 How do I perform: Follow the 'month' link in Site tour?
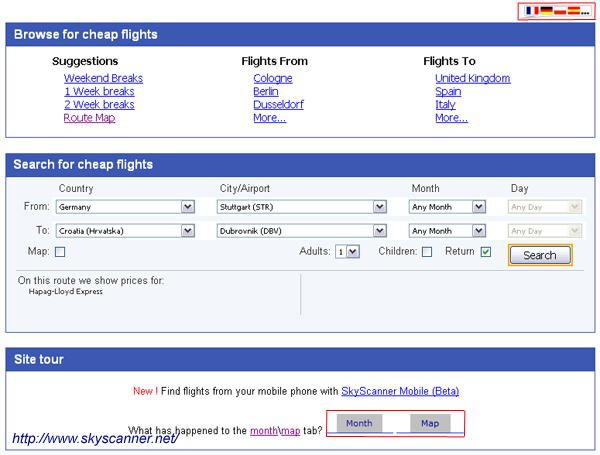[x=264, y=431]
